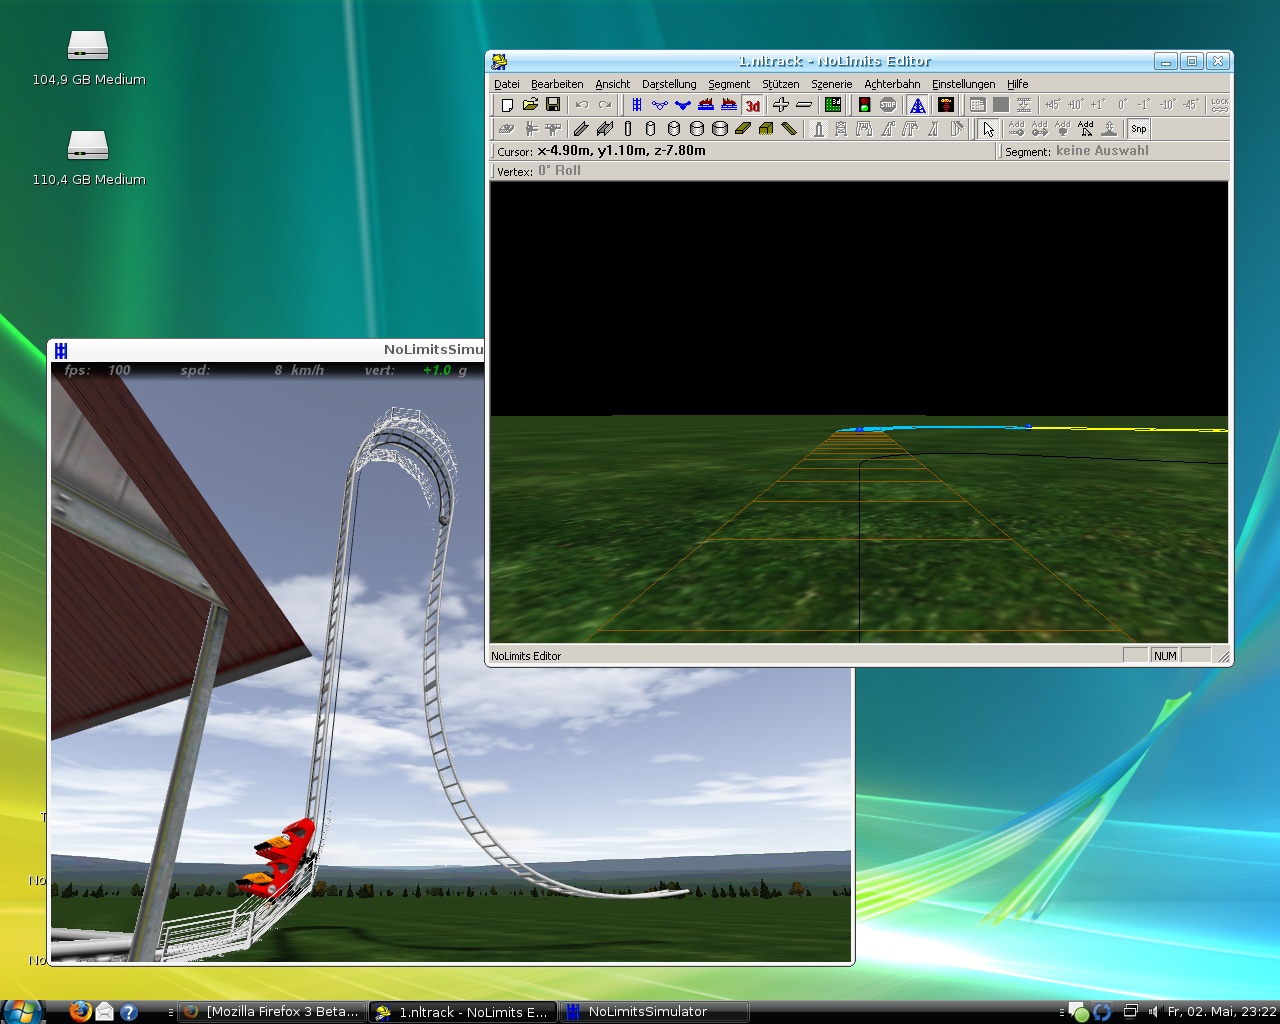Toggle the 3d view button
This screenshot has width=1280, height=1024.
tap(753, 105)
